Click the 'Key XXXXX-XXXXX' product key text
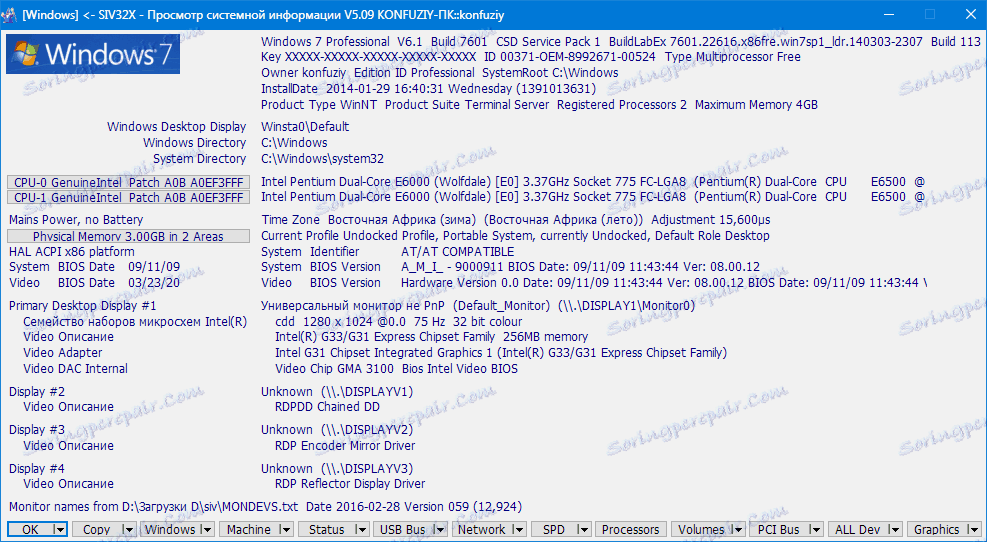Screen dimensions: 987x542 pos(368,57)
